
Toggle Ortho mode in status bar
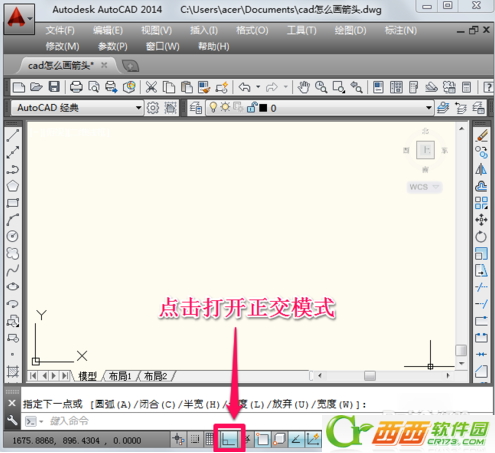tap(229, 439)
